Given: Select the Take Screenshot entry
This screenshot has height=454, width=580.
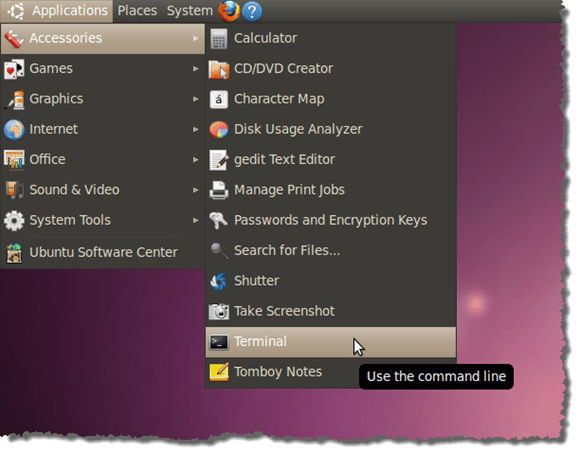Looking at the screenshot, I should pyautogui.click(x=331, y=312).
